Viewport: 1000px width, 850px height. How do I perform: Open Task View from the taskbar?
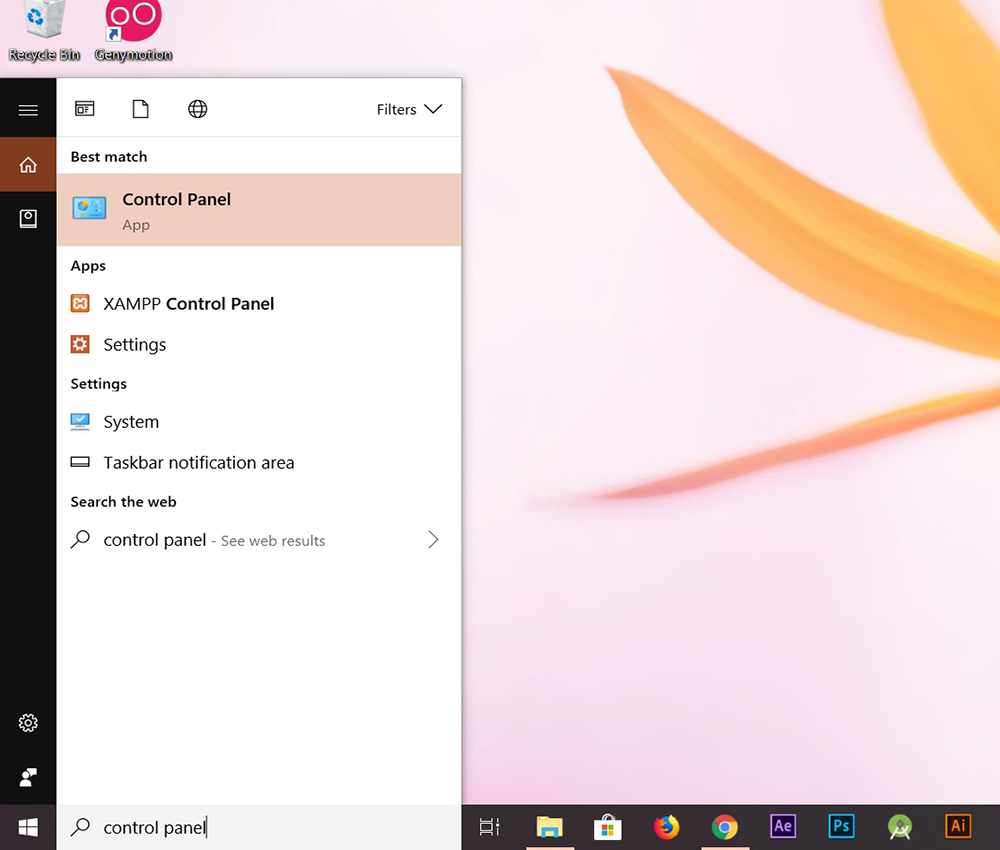tap(489, 827)
